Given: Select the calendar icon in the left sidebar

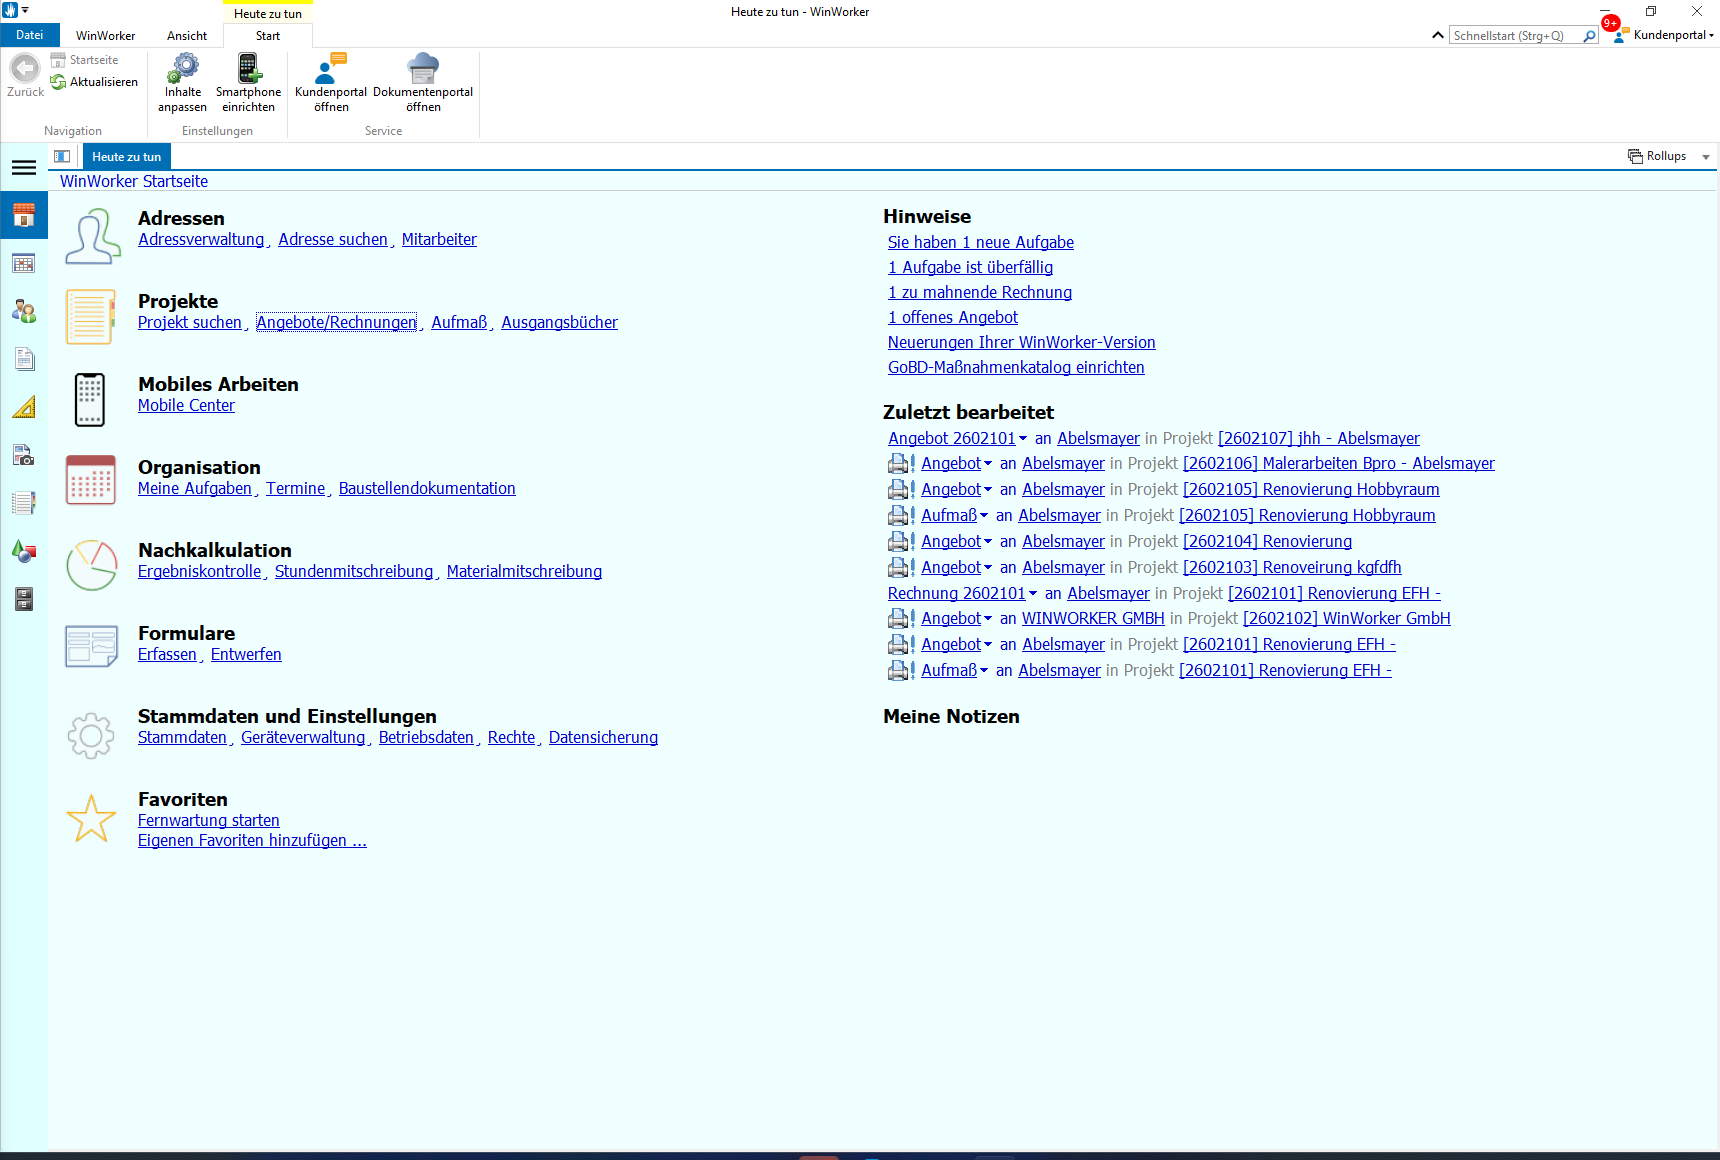Looking at the screenshot, I should coord(24,264).
